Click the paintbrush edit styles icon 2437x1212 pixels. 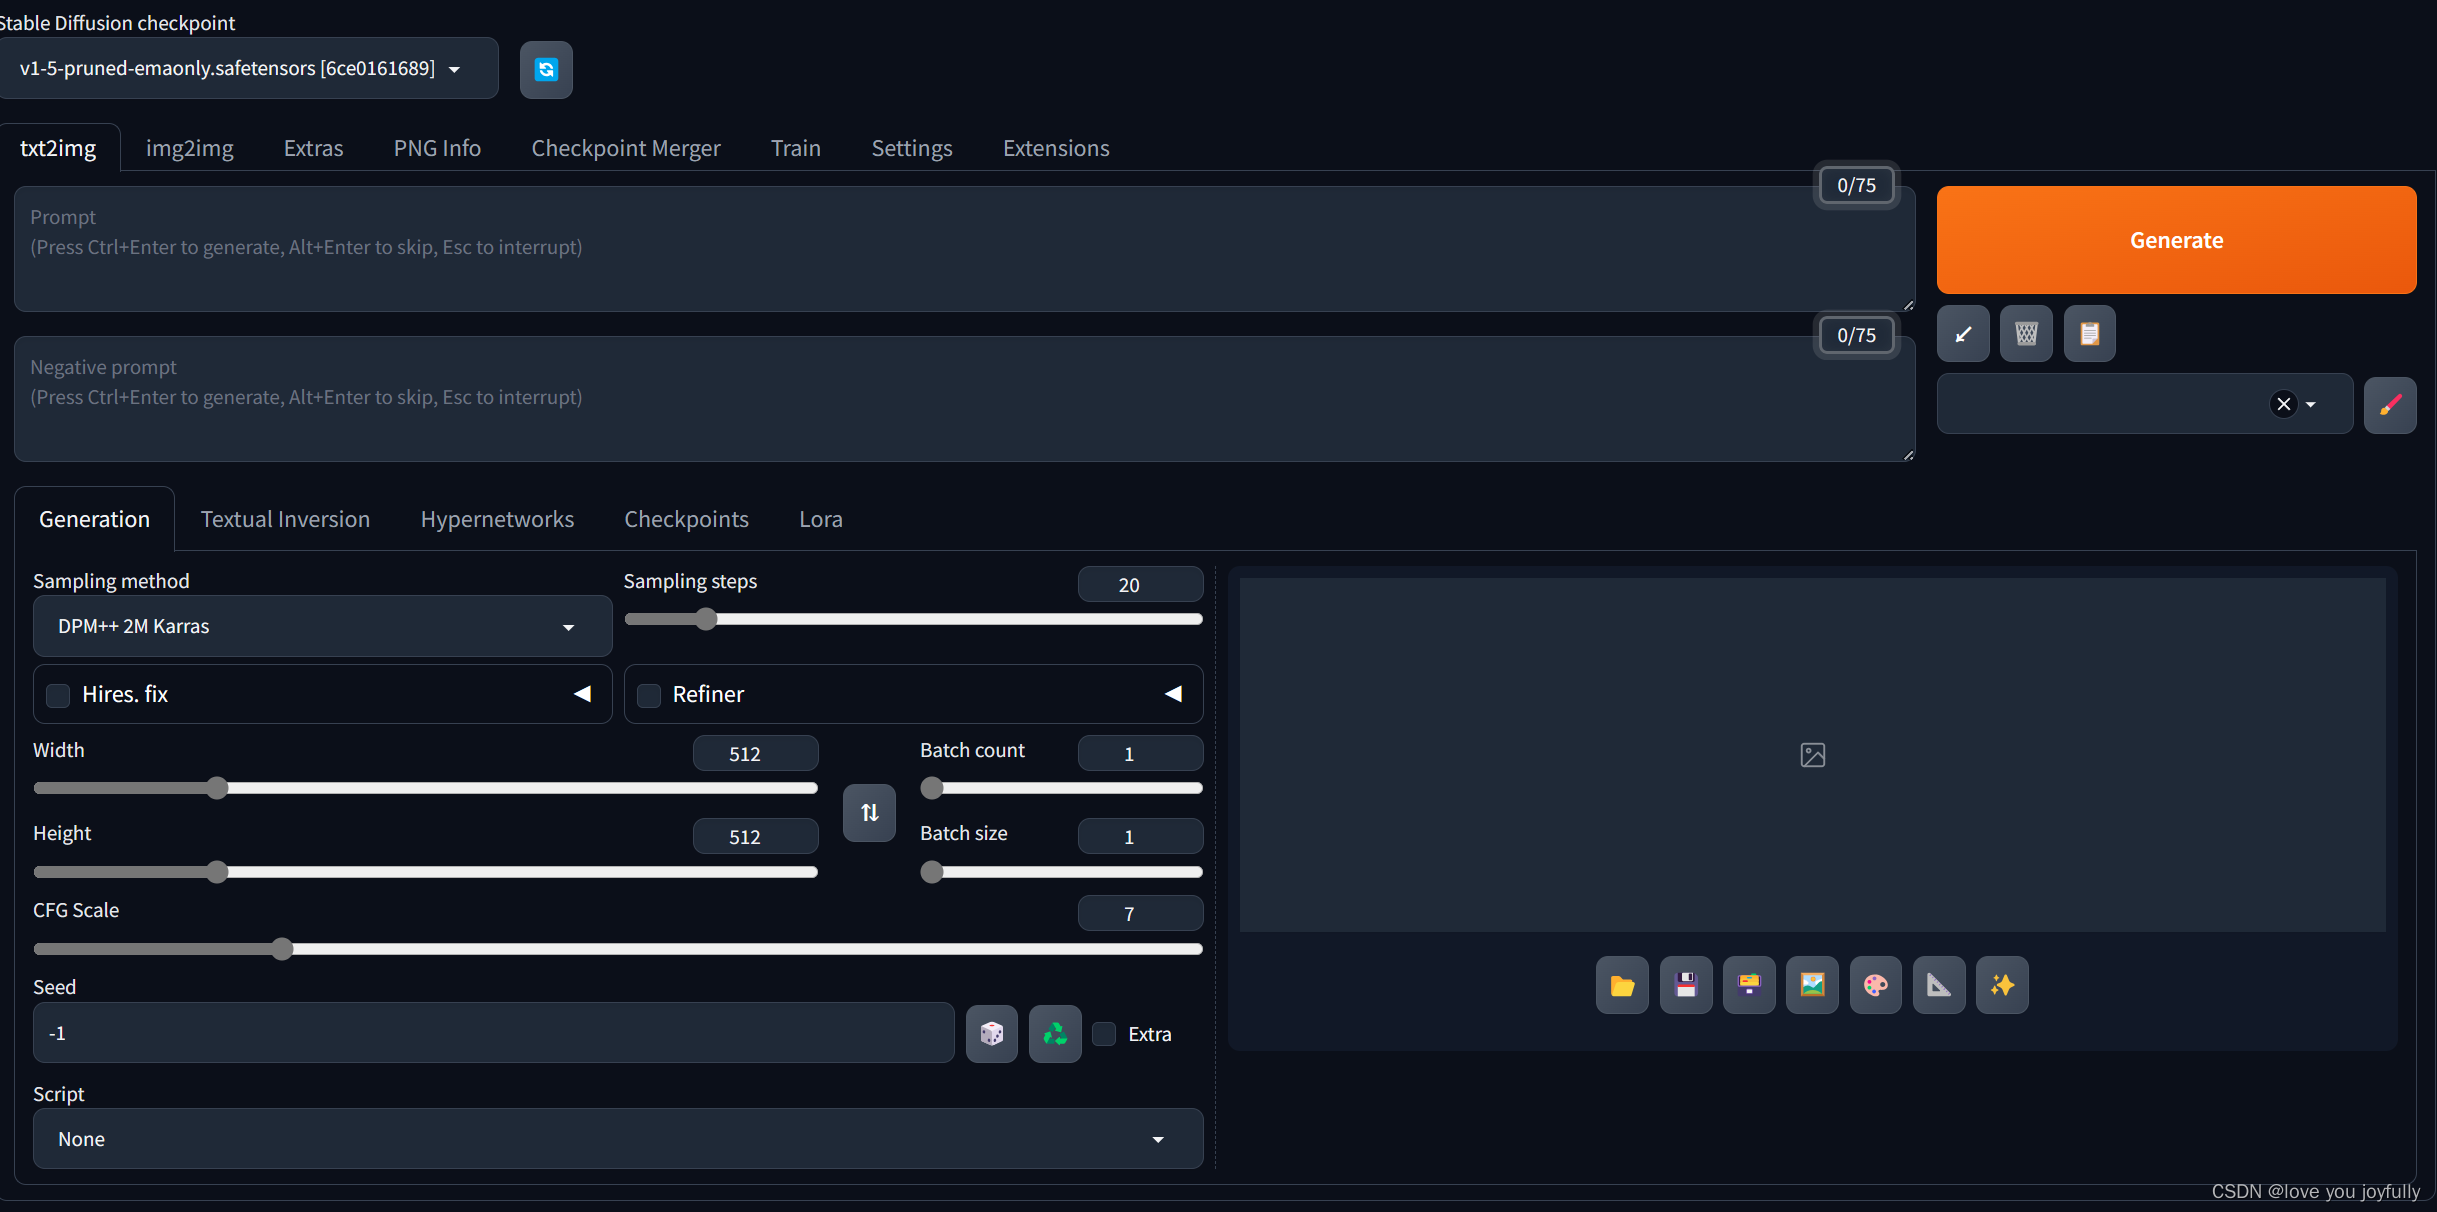pos(2390,405)
